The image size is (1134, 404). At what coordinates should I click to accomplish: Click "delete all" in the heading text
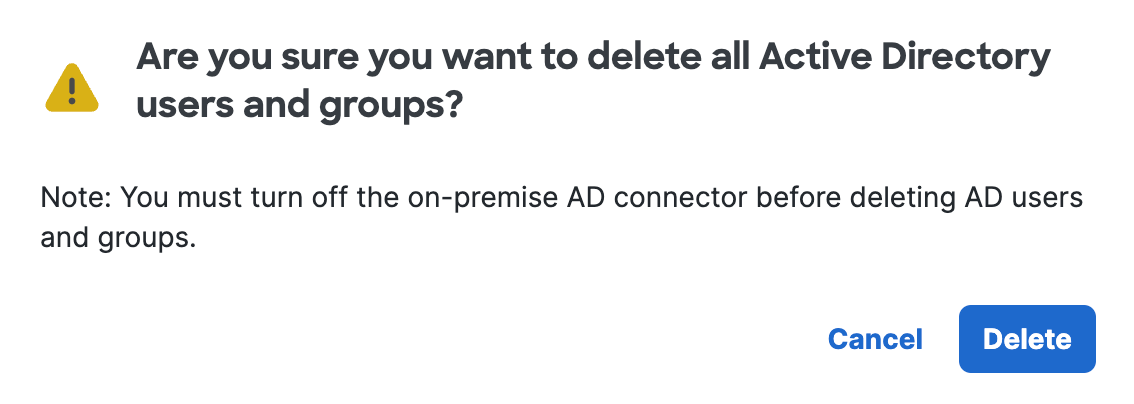[667, 59]
